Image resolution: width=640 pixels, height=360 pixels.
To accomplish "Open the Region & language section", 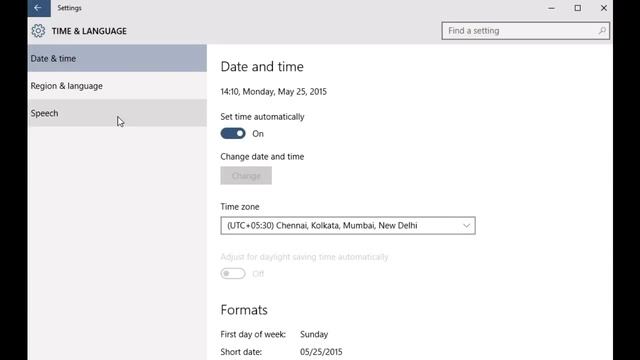I will click(x=117, y=86).
